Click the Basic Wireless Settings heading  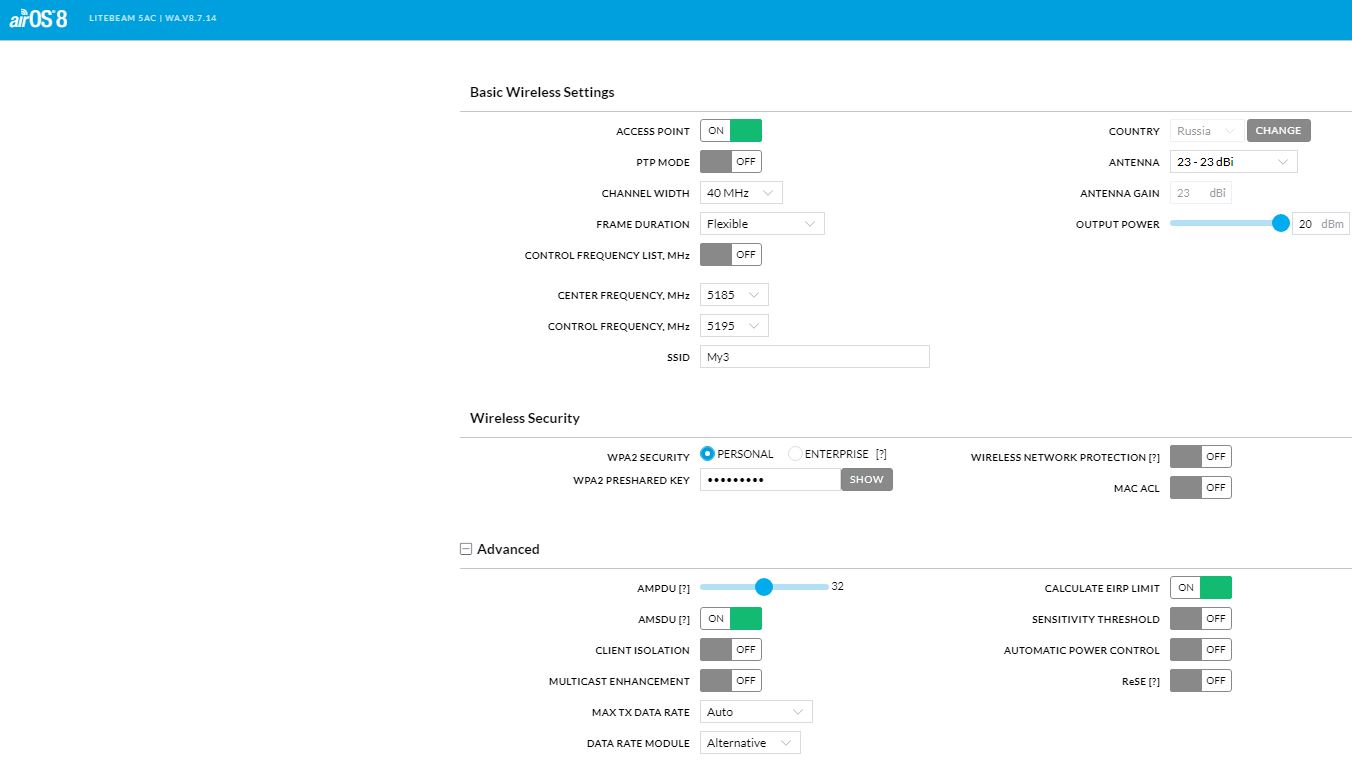click(542, 92)
